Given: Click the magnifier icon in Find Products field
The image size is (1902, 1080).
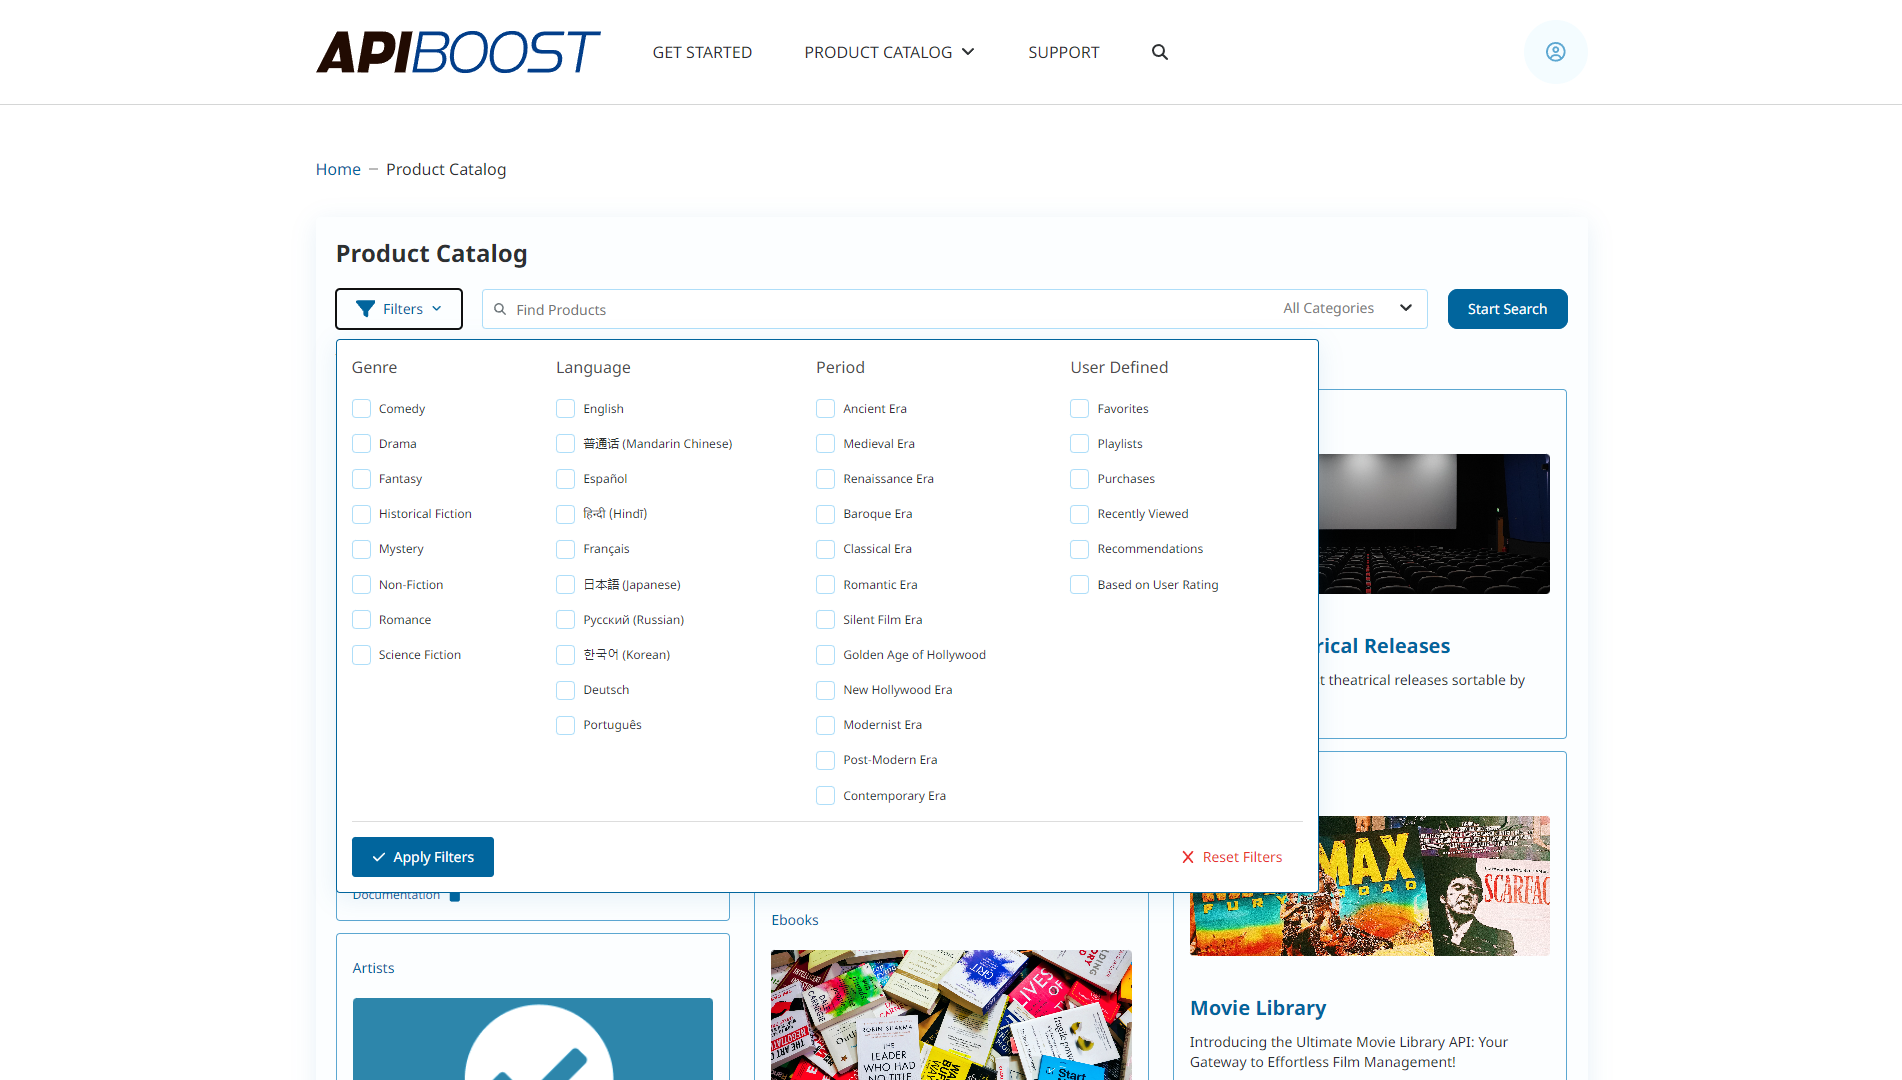Looking at the screenshot, I should point(500,309).
